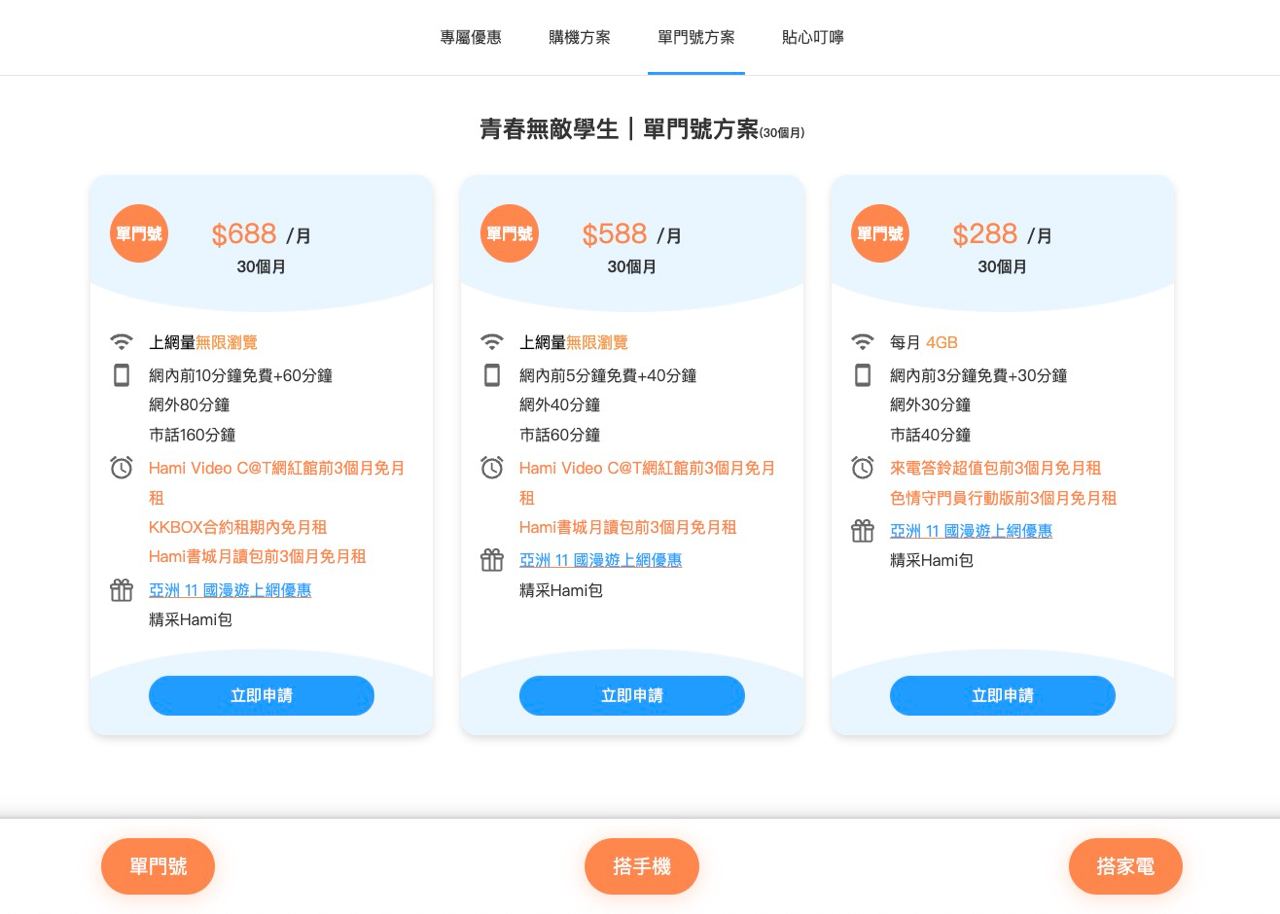Apply for the $688 plan with 立即申請
The image size is (1280, 914).
(261, 695)
